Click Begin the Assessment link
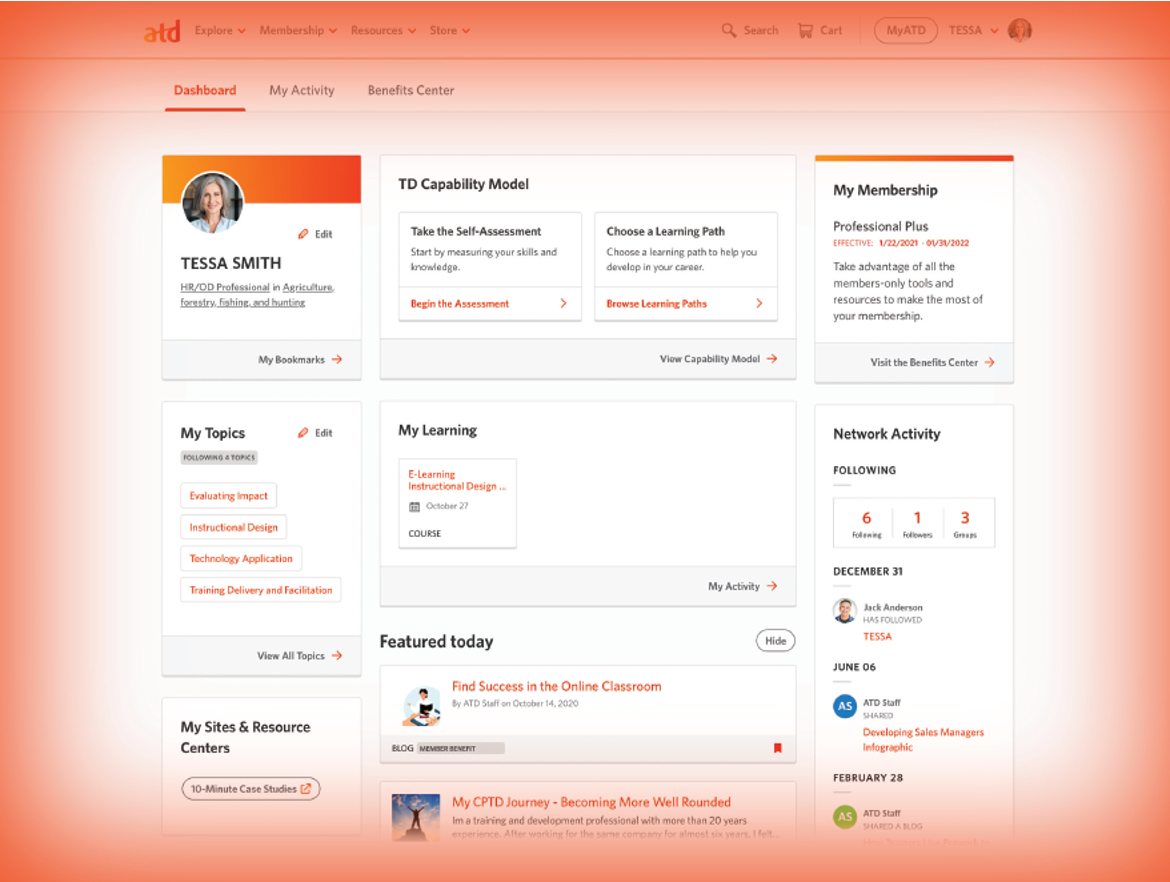Viewport: 1170px width, 882px height. coord(460,304)
